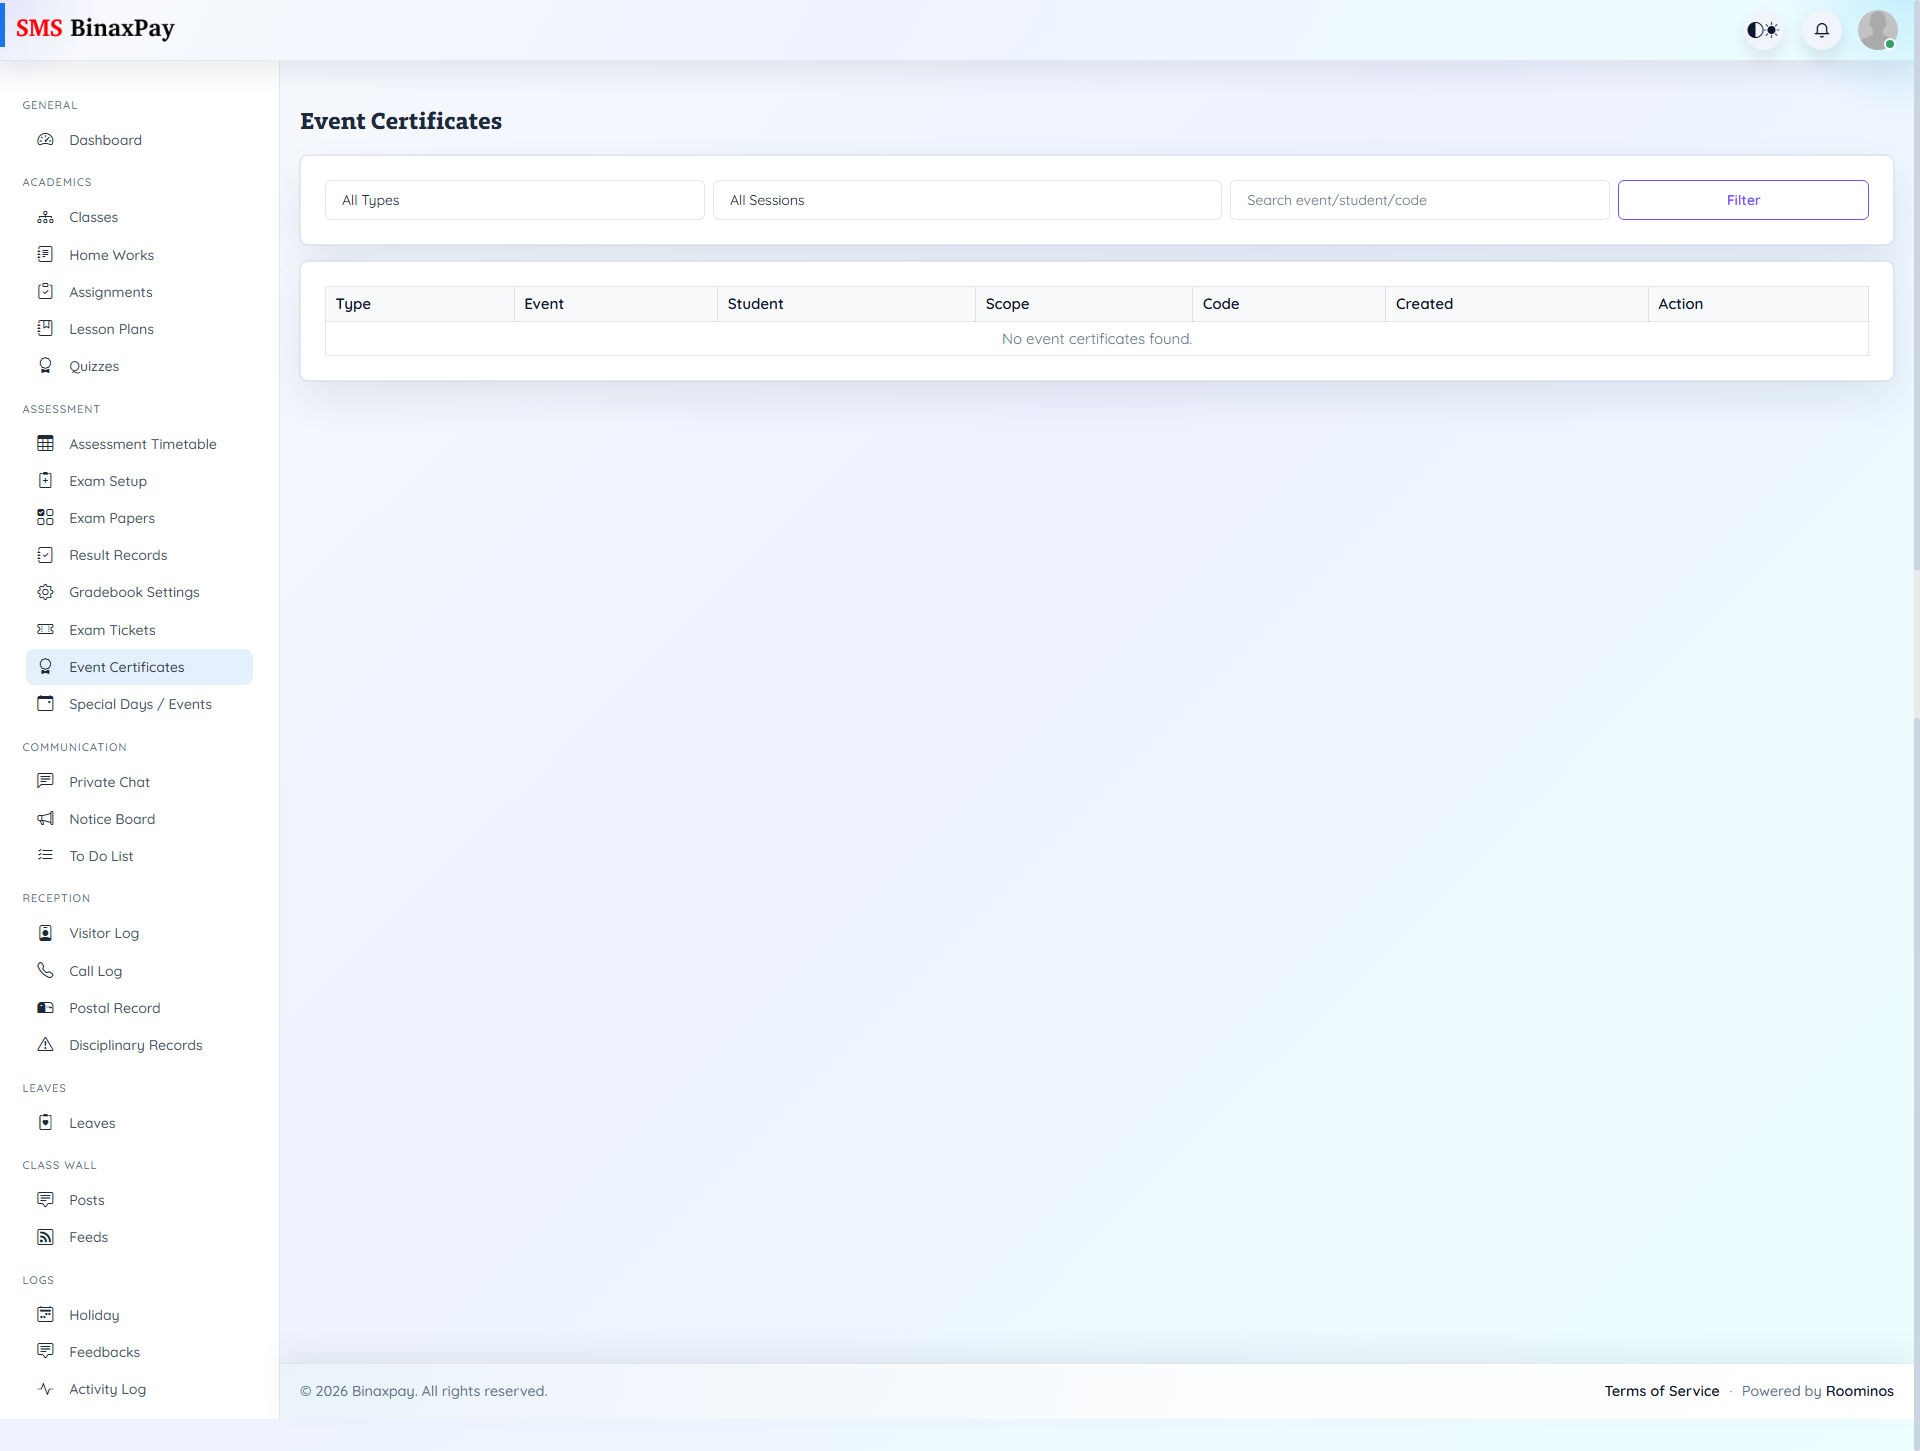The width and height of the screenshot is (1920, 1451).
Task: Click the Feeds RSS icon
Action: (x=45, y=1237)
